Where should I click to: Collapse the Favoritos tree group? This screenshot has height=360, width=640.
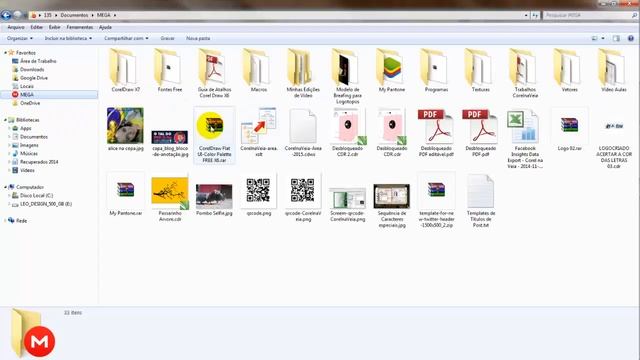tap(5, 53)
